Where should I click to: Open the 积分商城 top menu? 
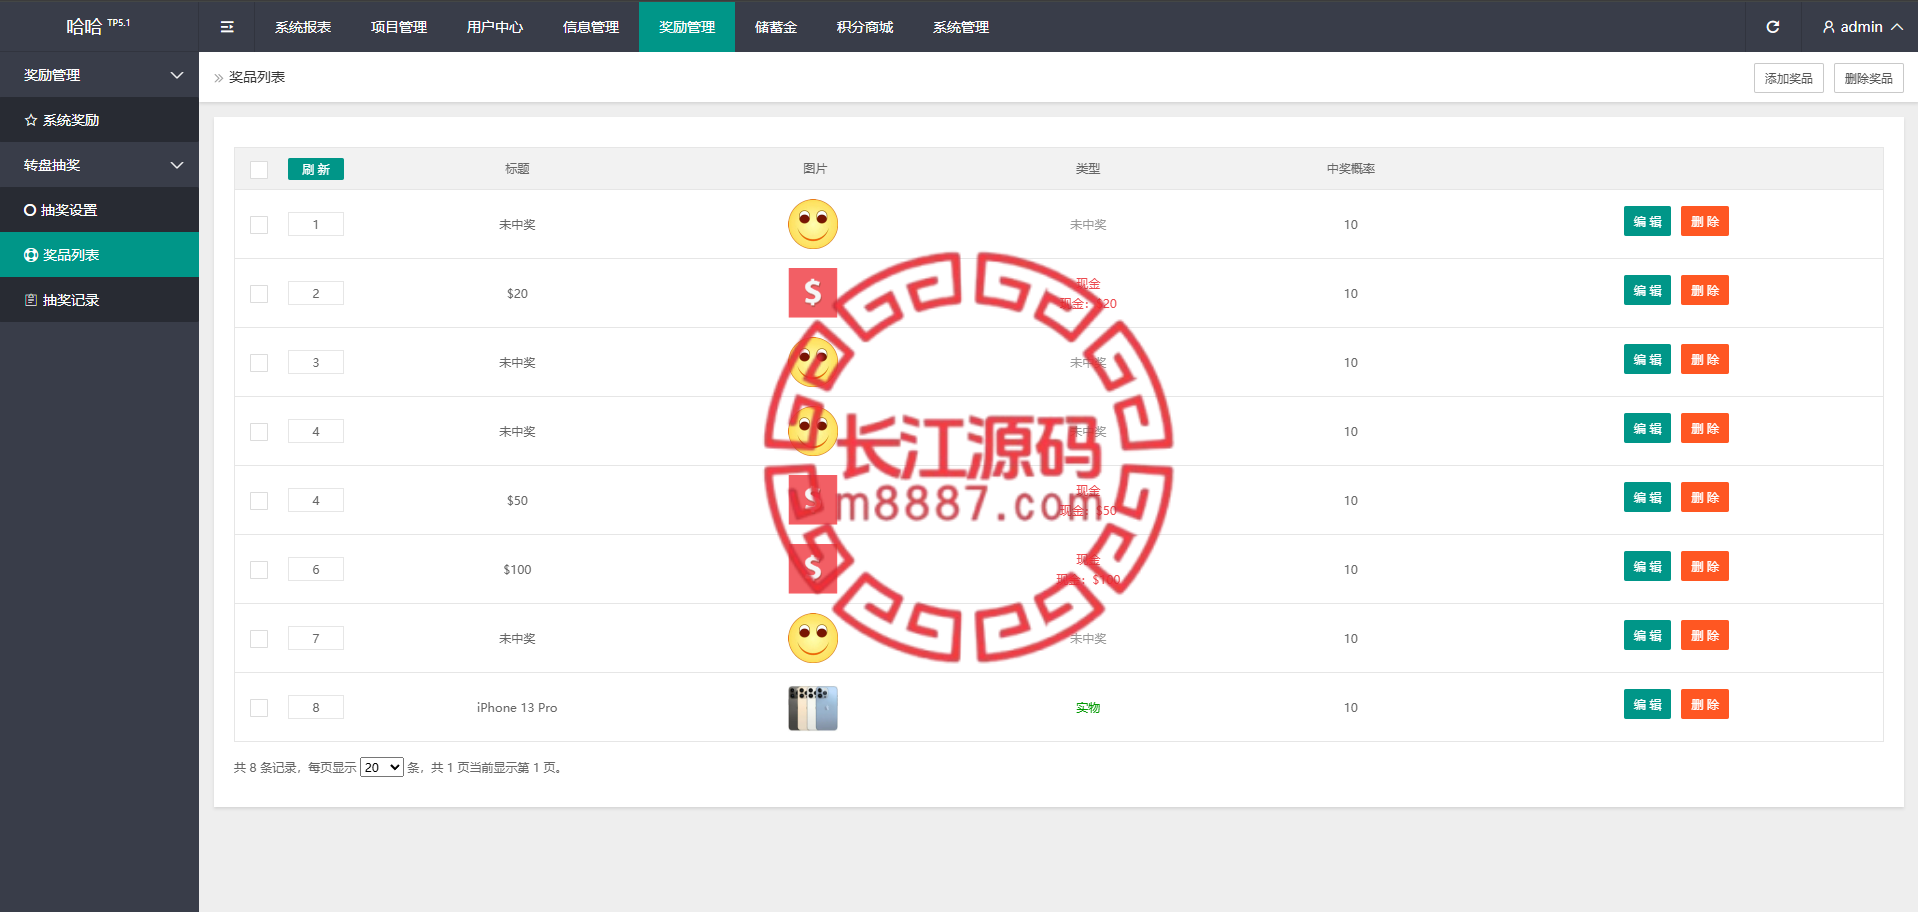coord(865,27)
